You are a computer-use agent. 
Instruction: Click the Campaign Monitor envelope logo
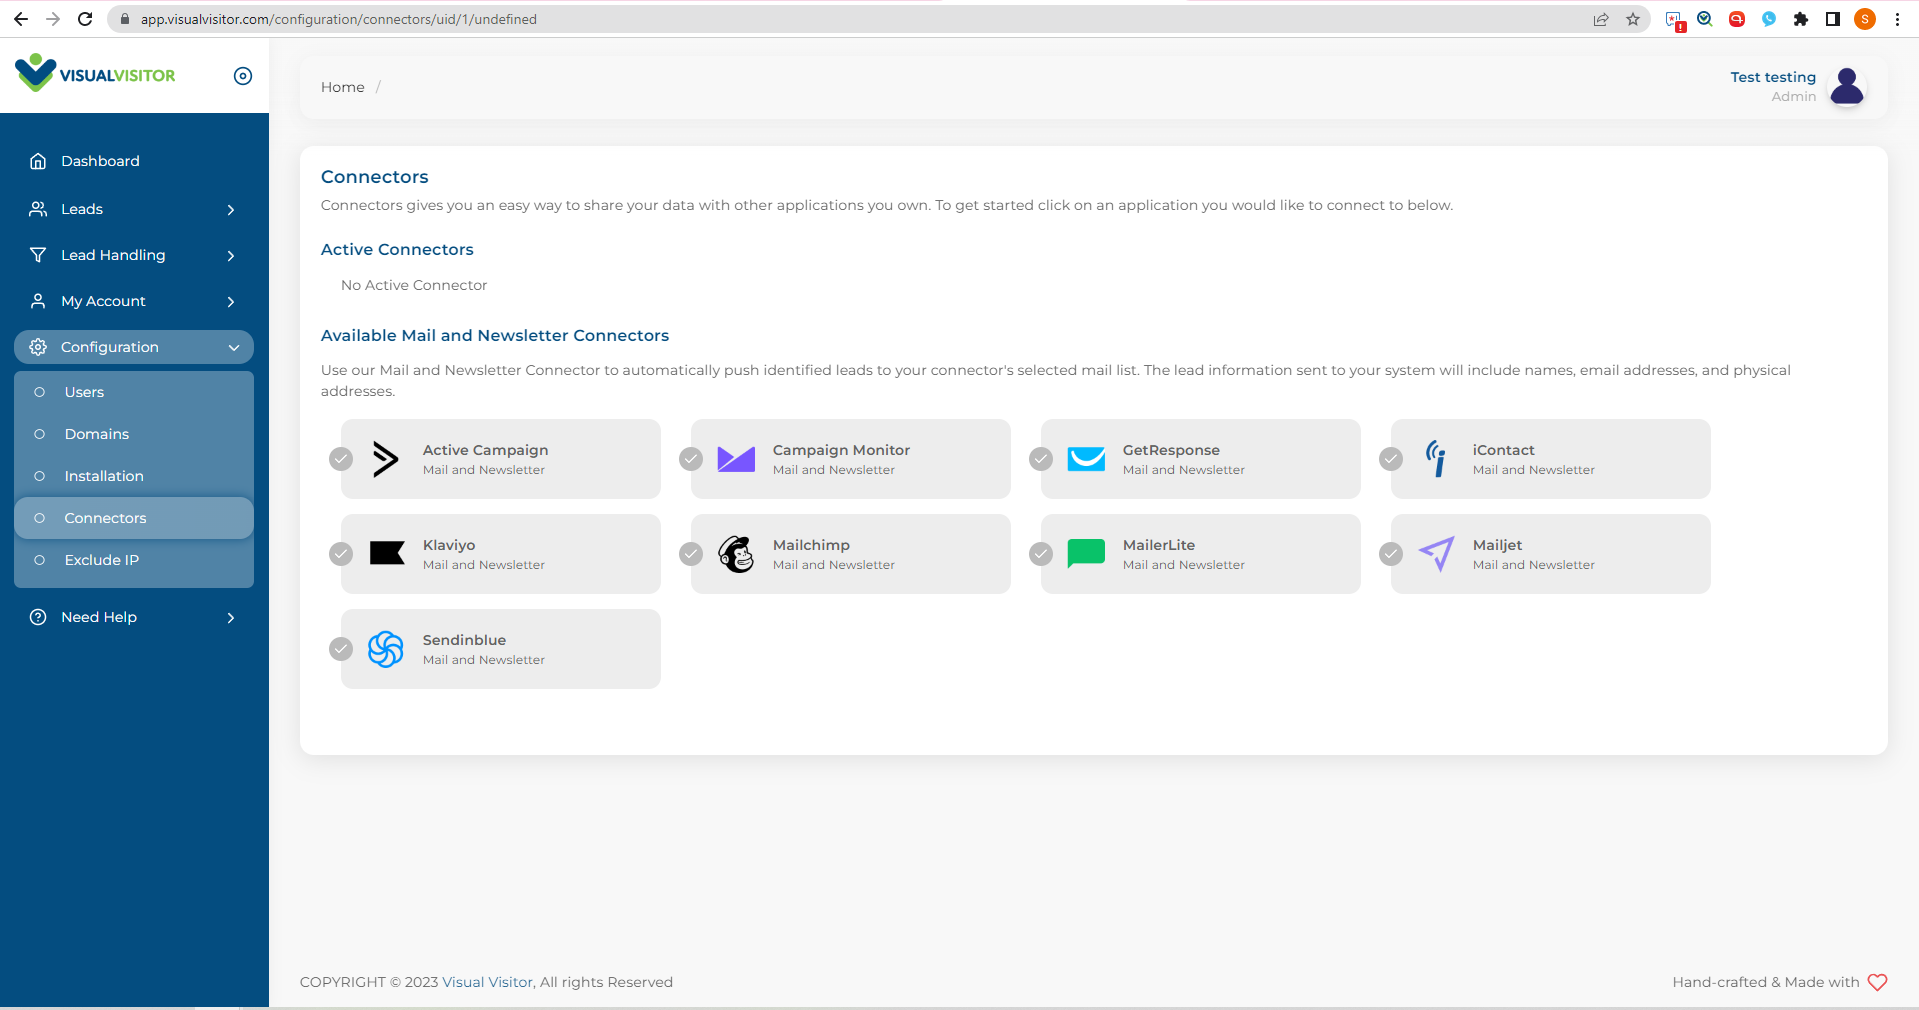[x=736, y=459]
